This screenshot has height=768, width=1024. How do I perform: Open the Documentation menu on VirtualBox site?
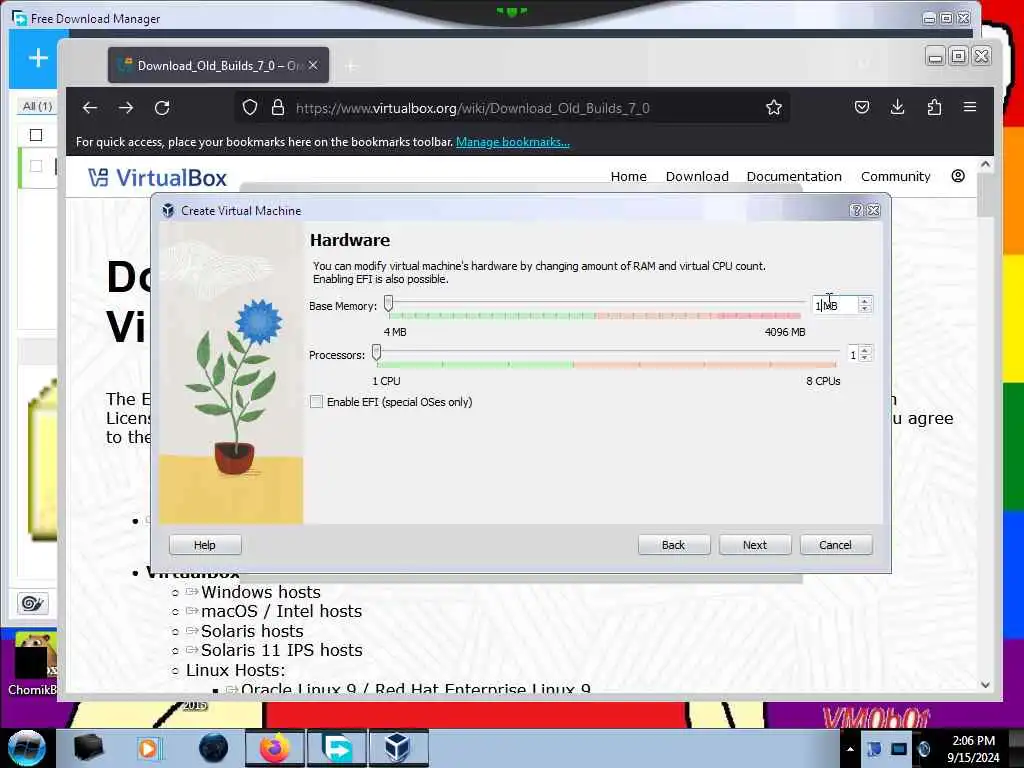click(794, 176)
